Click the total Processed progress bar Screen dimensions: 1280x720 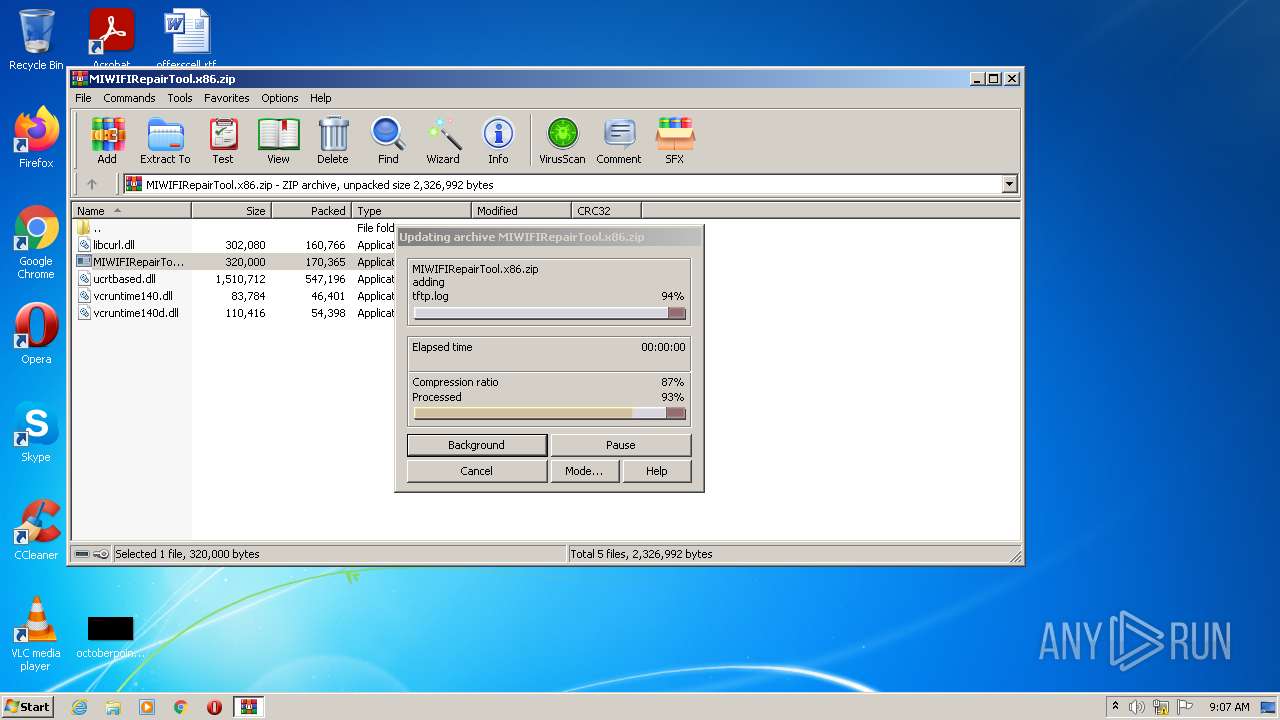point(550,413)
